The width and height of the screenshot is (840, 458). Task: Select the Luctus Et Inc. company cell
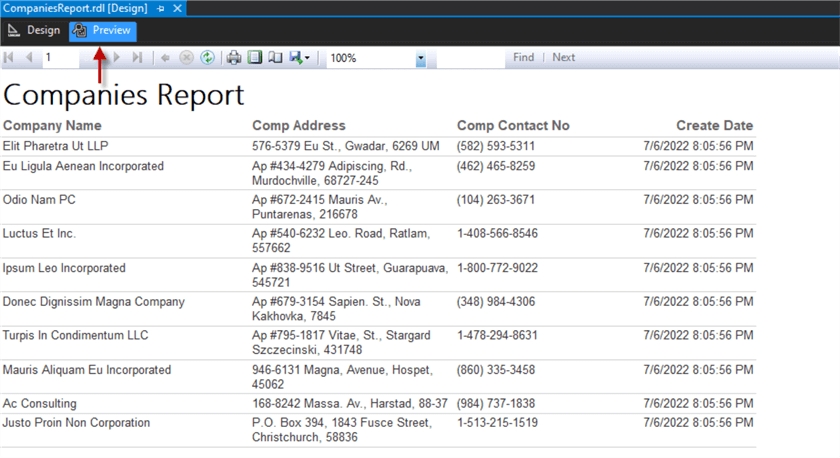tap(39, 234)
